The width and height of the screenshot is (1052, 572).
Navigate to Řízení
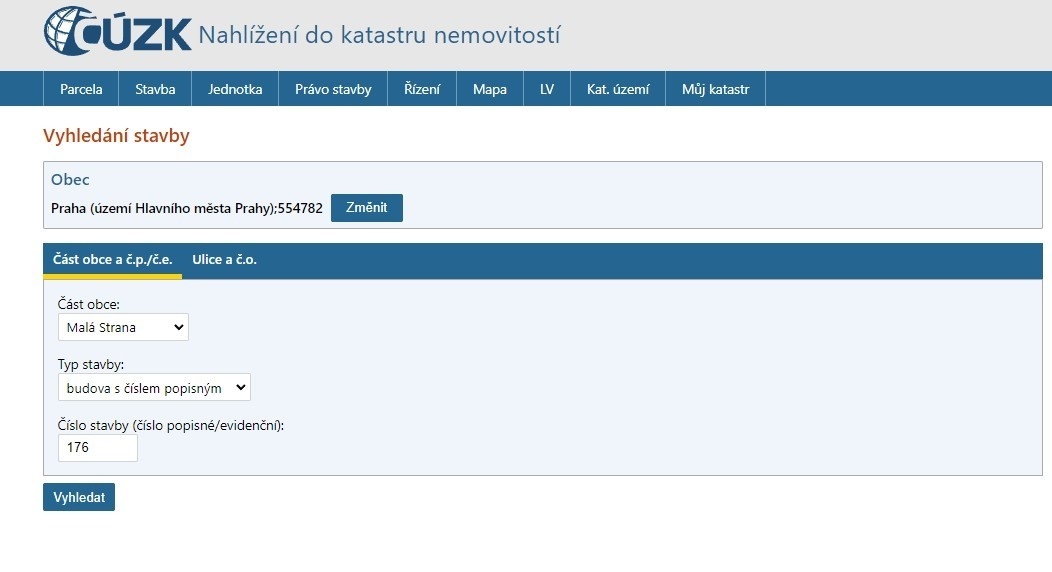click(x=422, y=89)
